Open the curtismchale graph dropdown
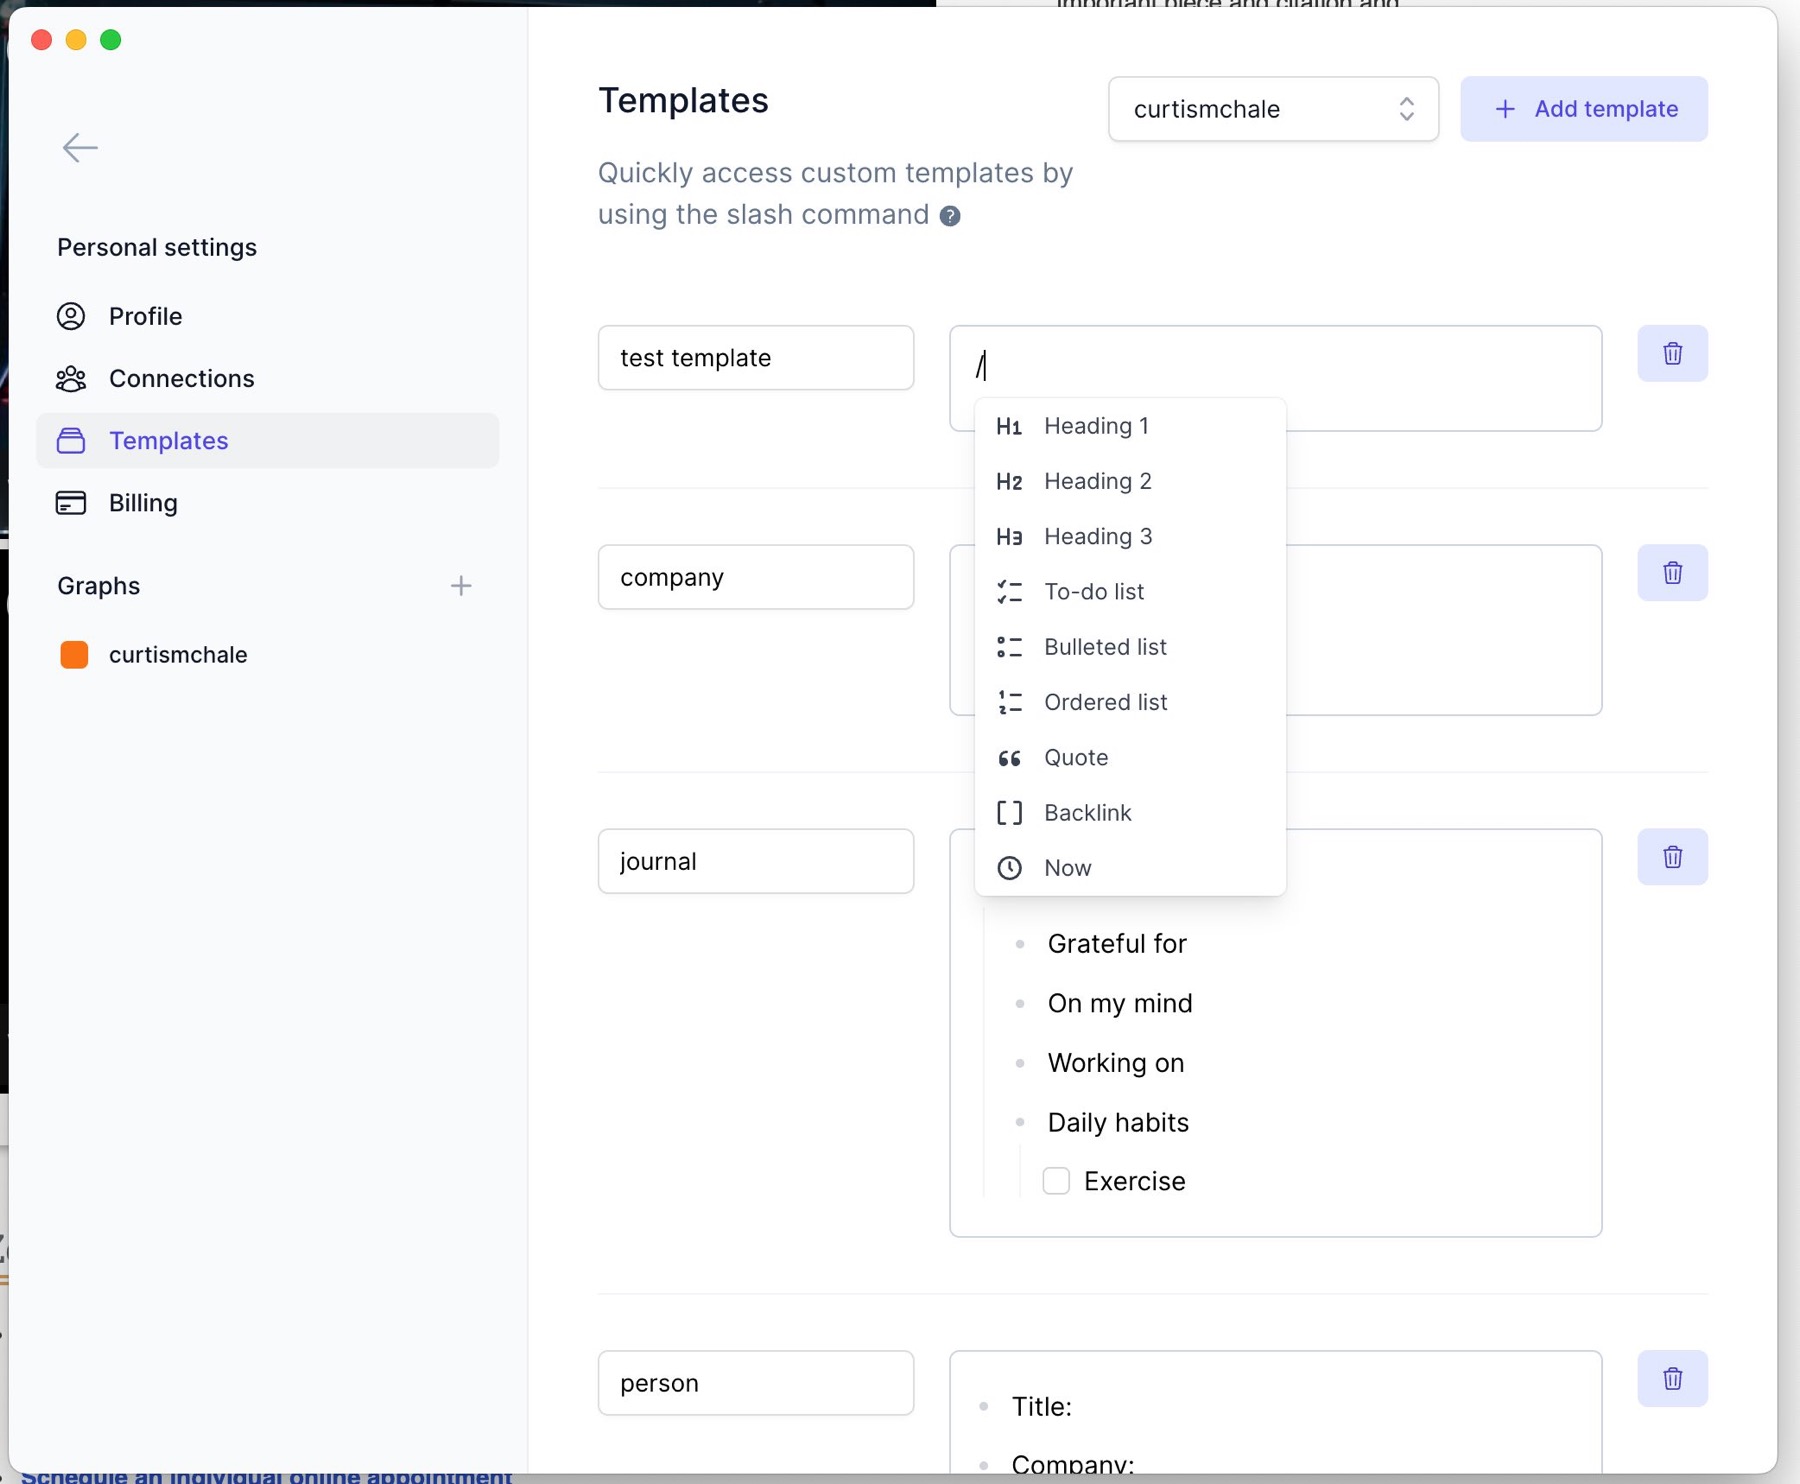This screenshot has width=1800, height=1484. (x=1272, y=109)
